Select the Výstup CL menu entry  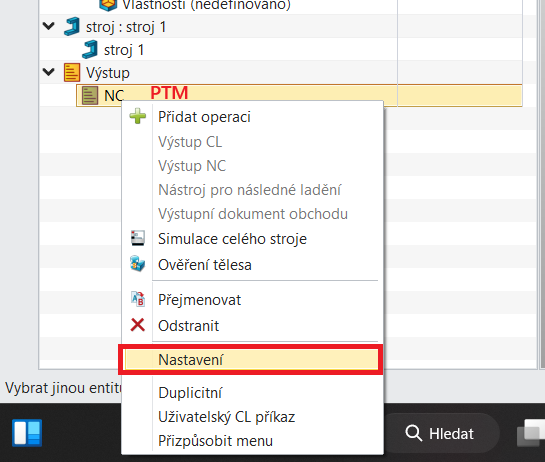[190, 142]
